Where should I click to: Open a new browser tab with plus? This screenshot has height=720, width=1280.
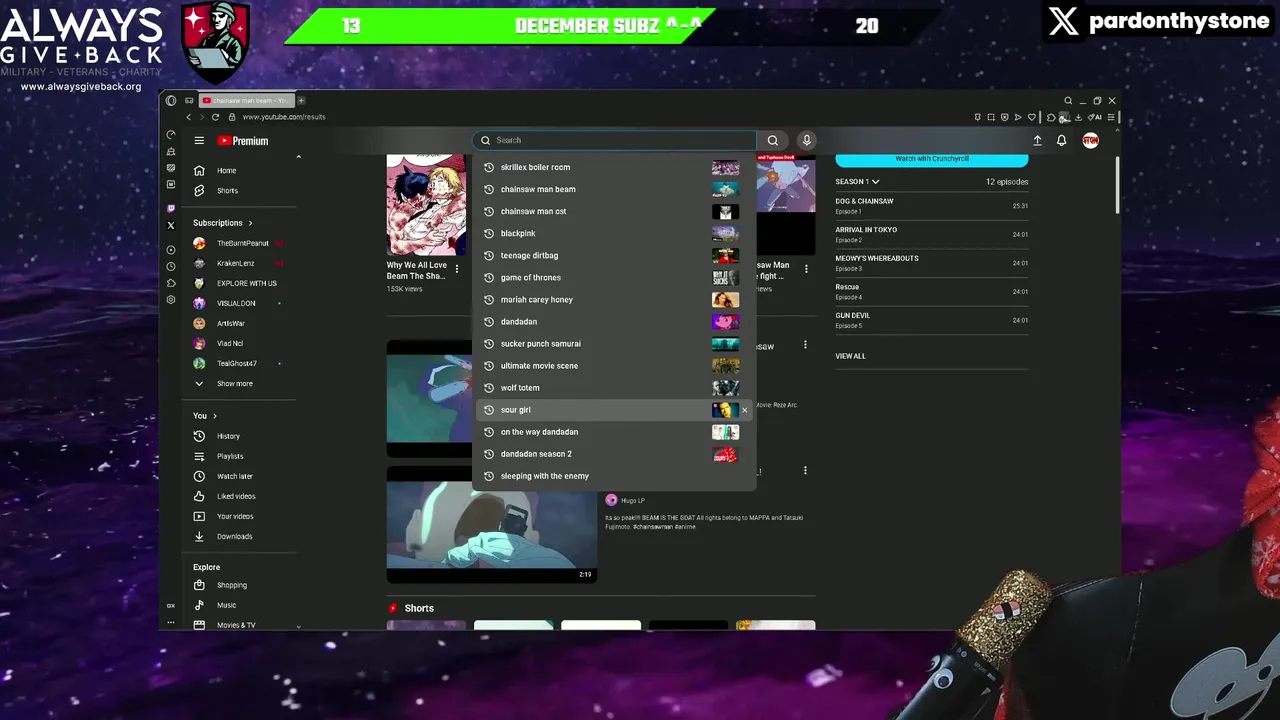[301, 100]
